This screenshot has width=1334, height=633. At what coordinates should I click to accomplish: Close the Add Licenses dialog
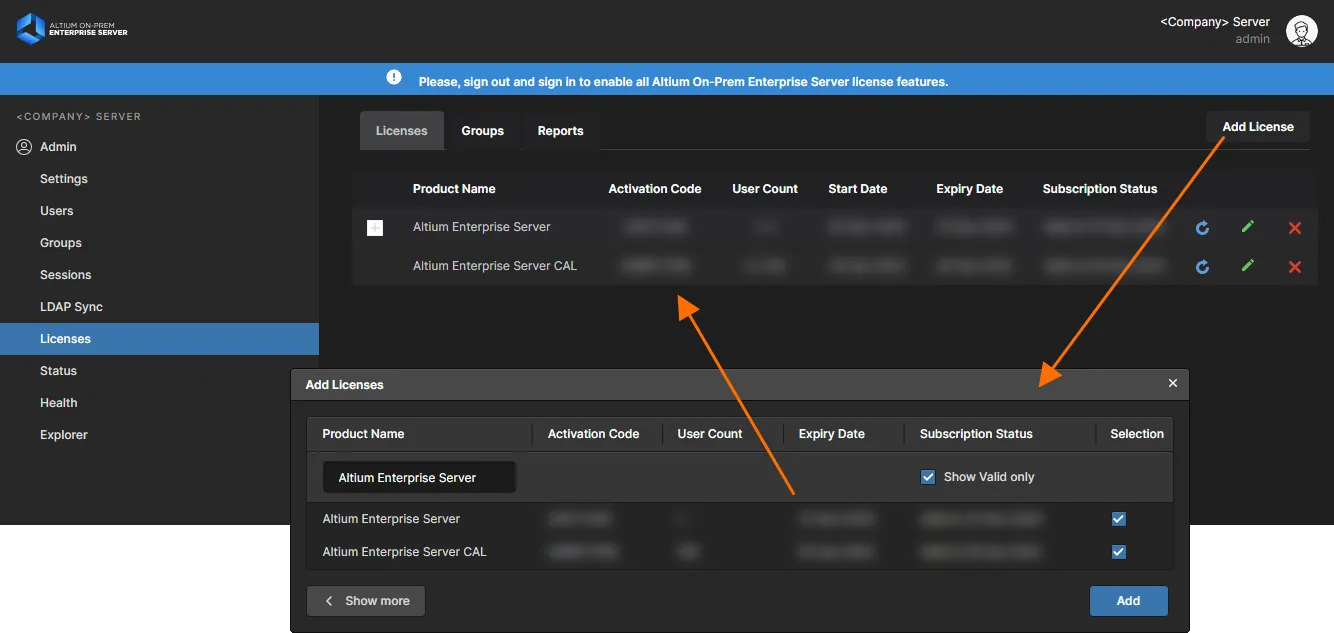1172,383
